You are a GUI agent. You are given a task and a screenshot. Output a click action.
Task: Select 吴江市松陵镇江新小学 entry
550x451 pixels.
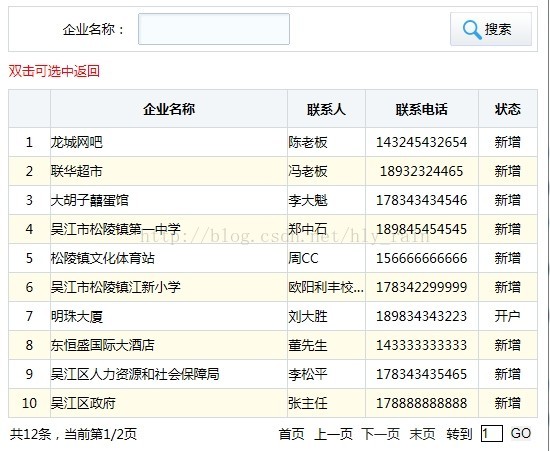point(115,287)
